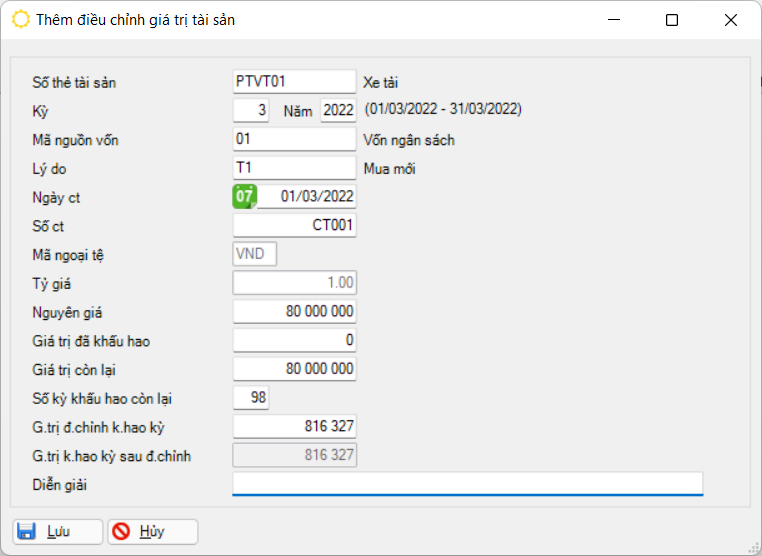Screen dimensions: 762x556
Task: Click the Năm year field 2022
Action: click(x=338, y=110)
